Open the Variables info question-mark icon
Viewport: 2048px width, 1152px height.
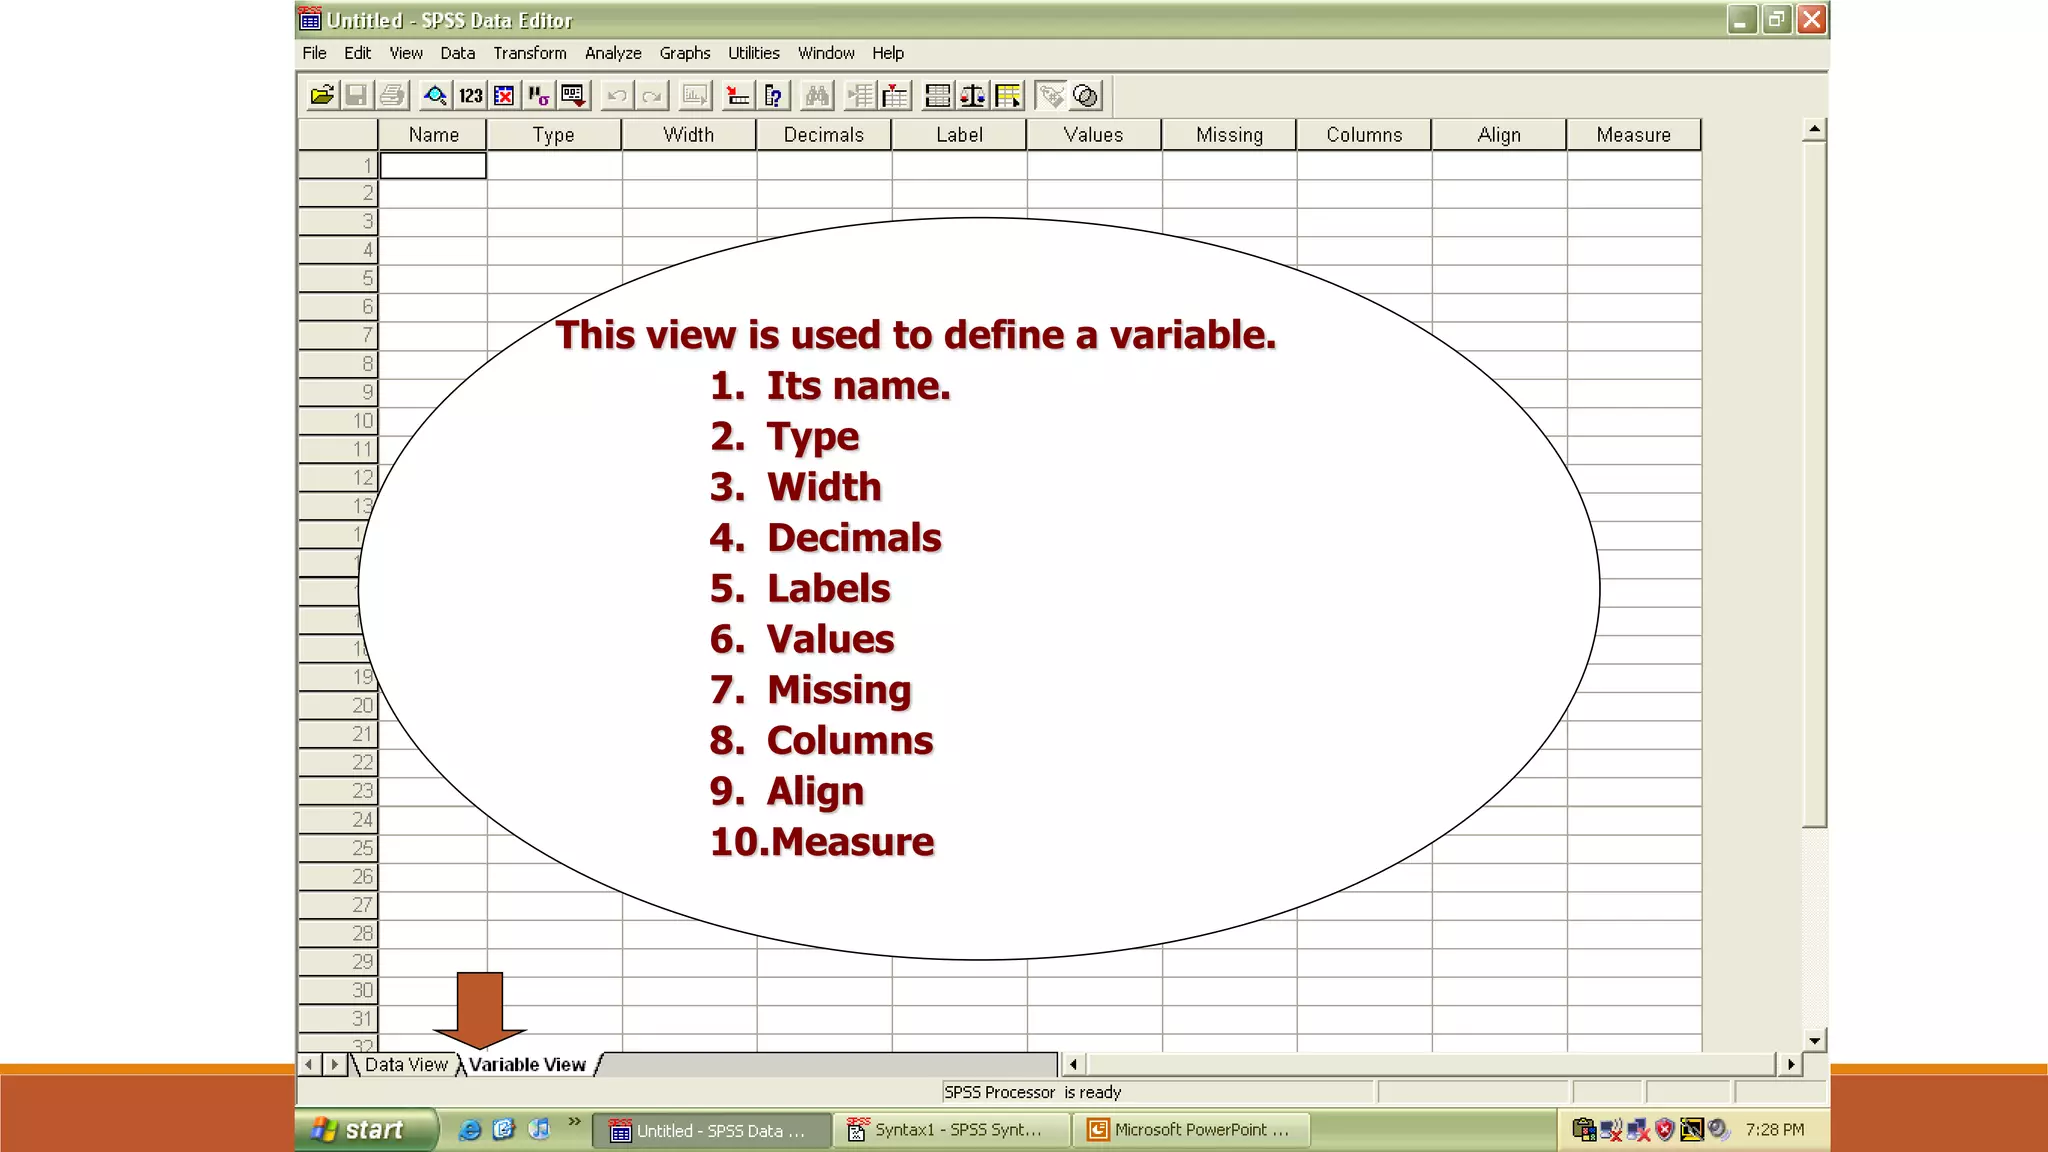[773, 96]
